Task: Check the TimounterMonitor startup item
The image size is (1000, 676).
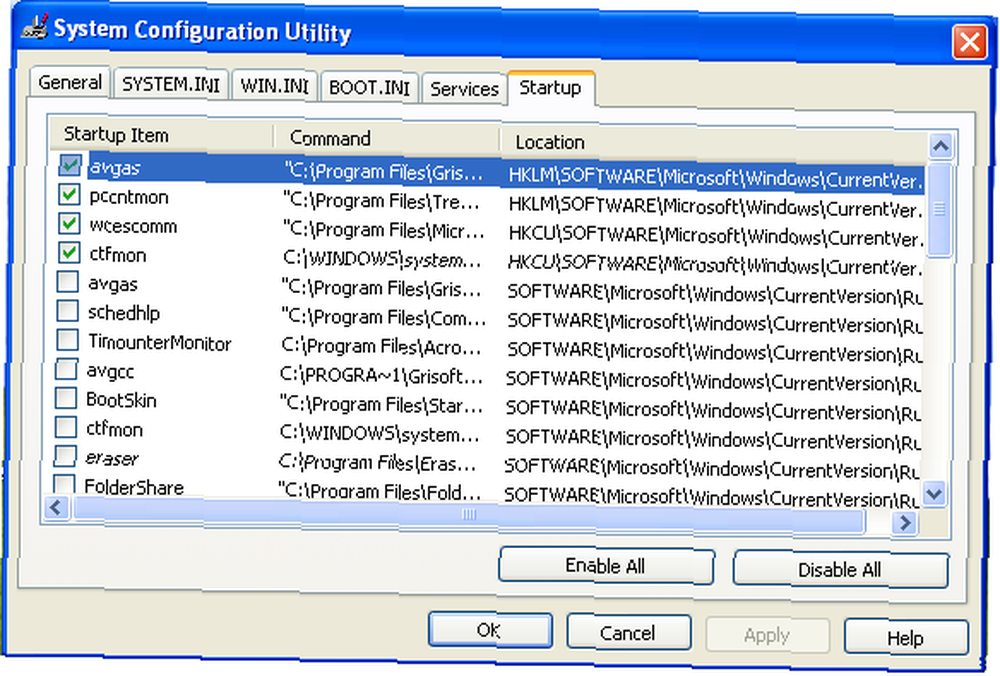Action: click(68, 340)
